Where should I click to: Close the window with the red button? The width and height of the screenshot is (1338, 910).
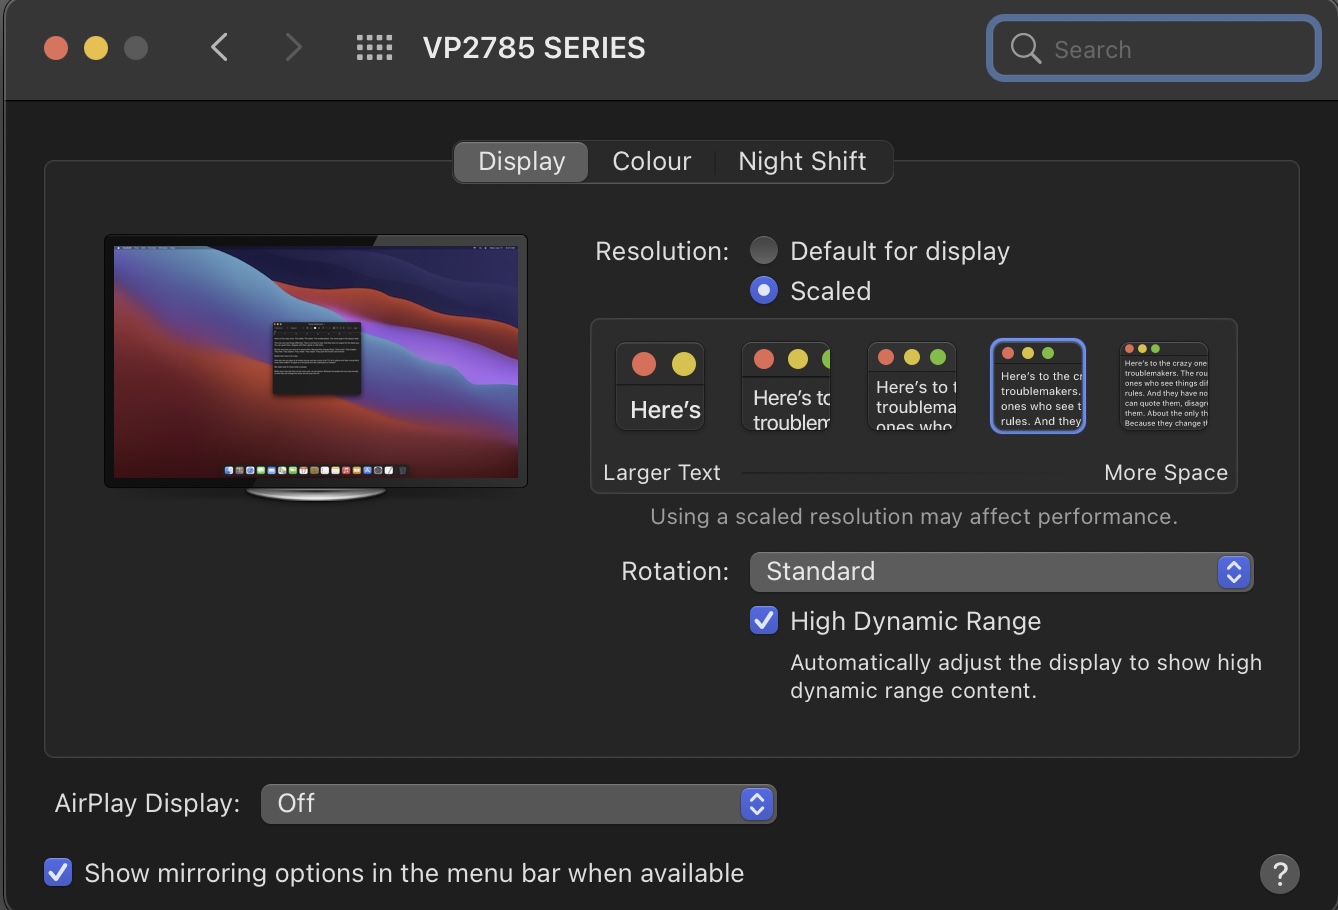(56, 47)
